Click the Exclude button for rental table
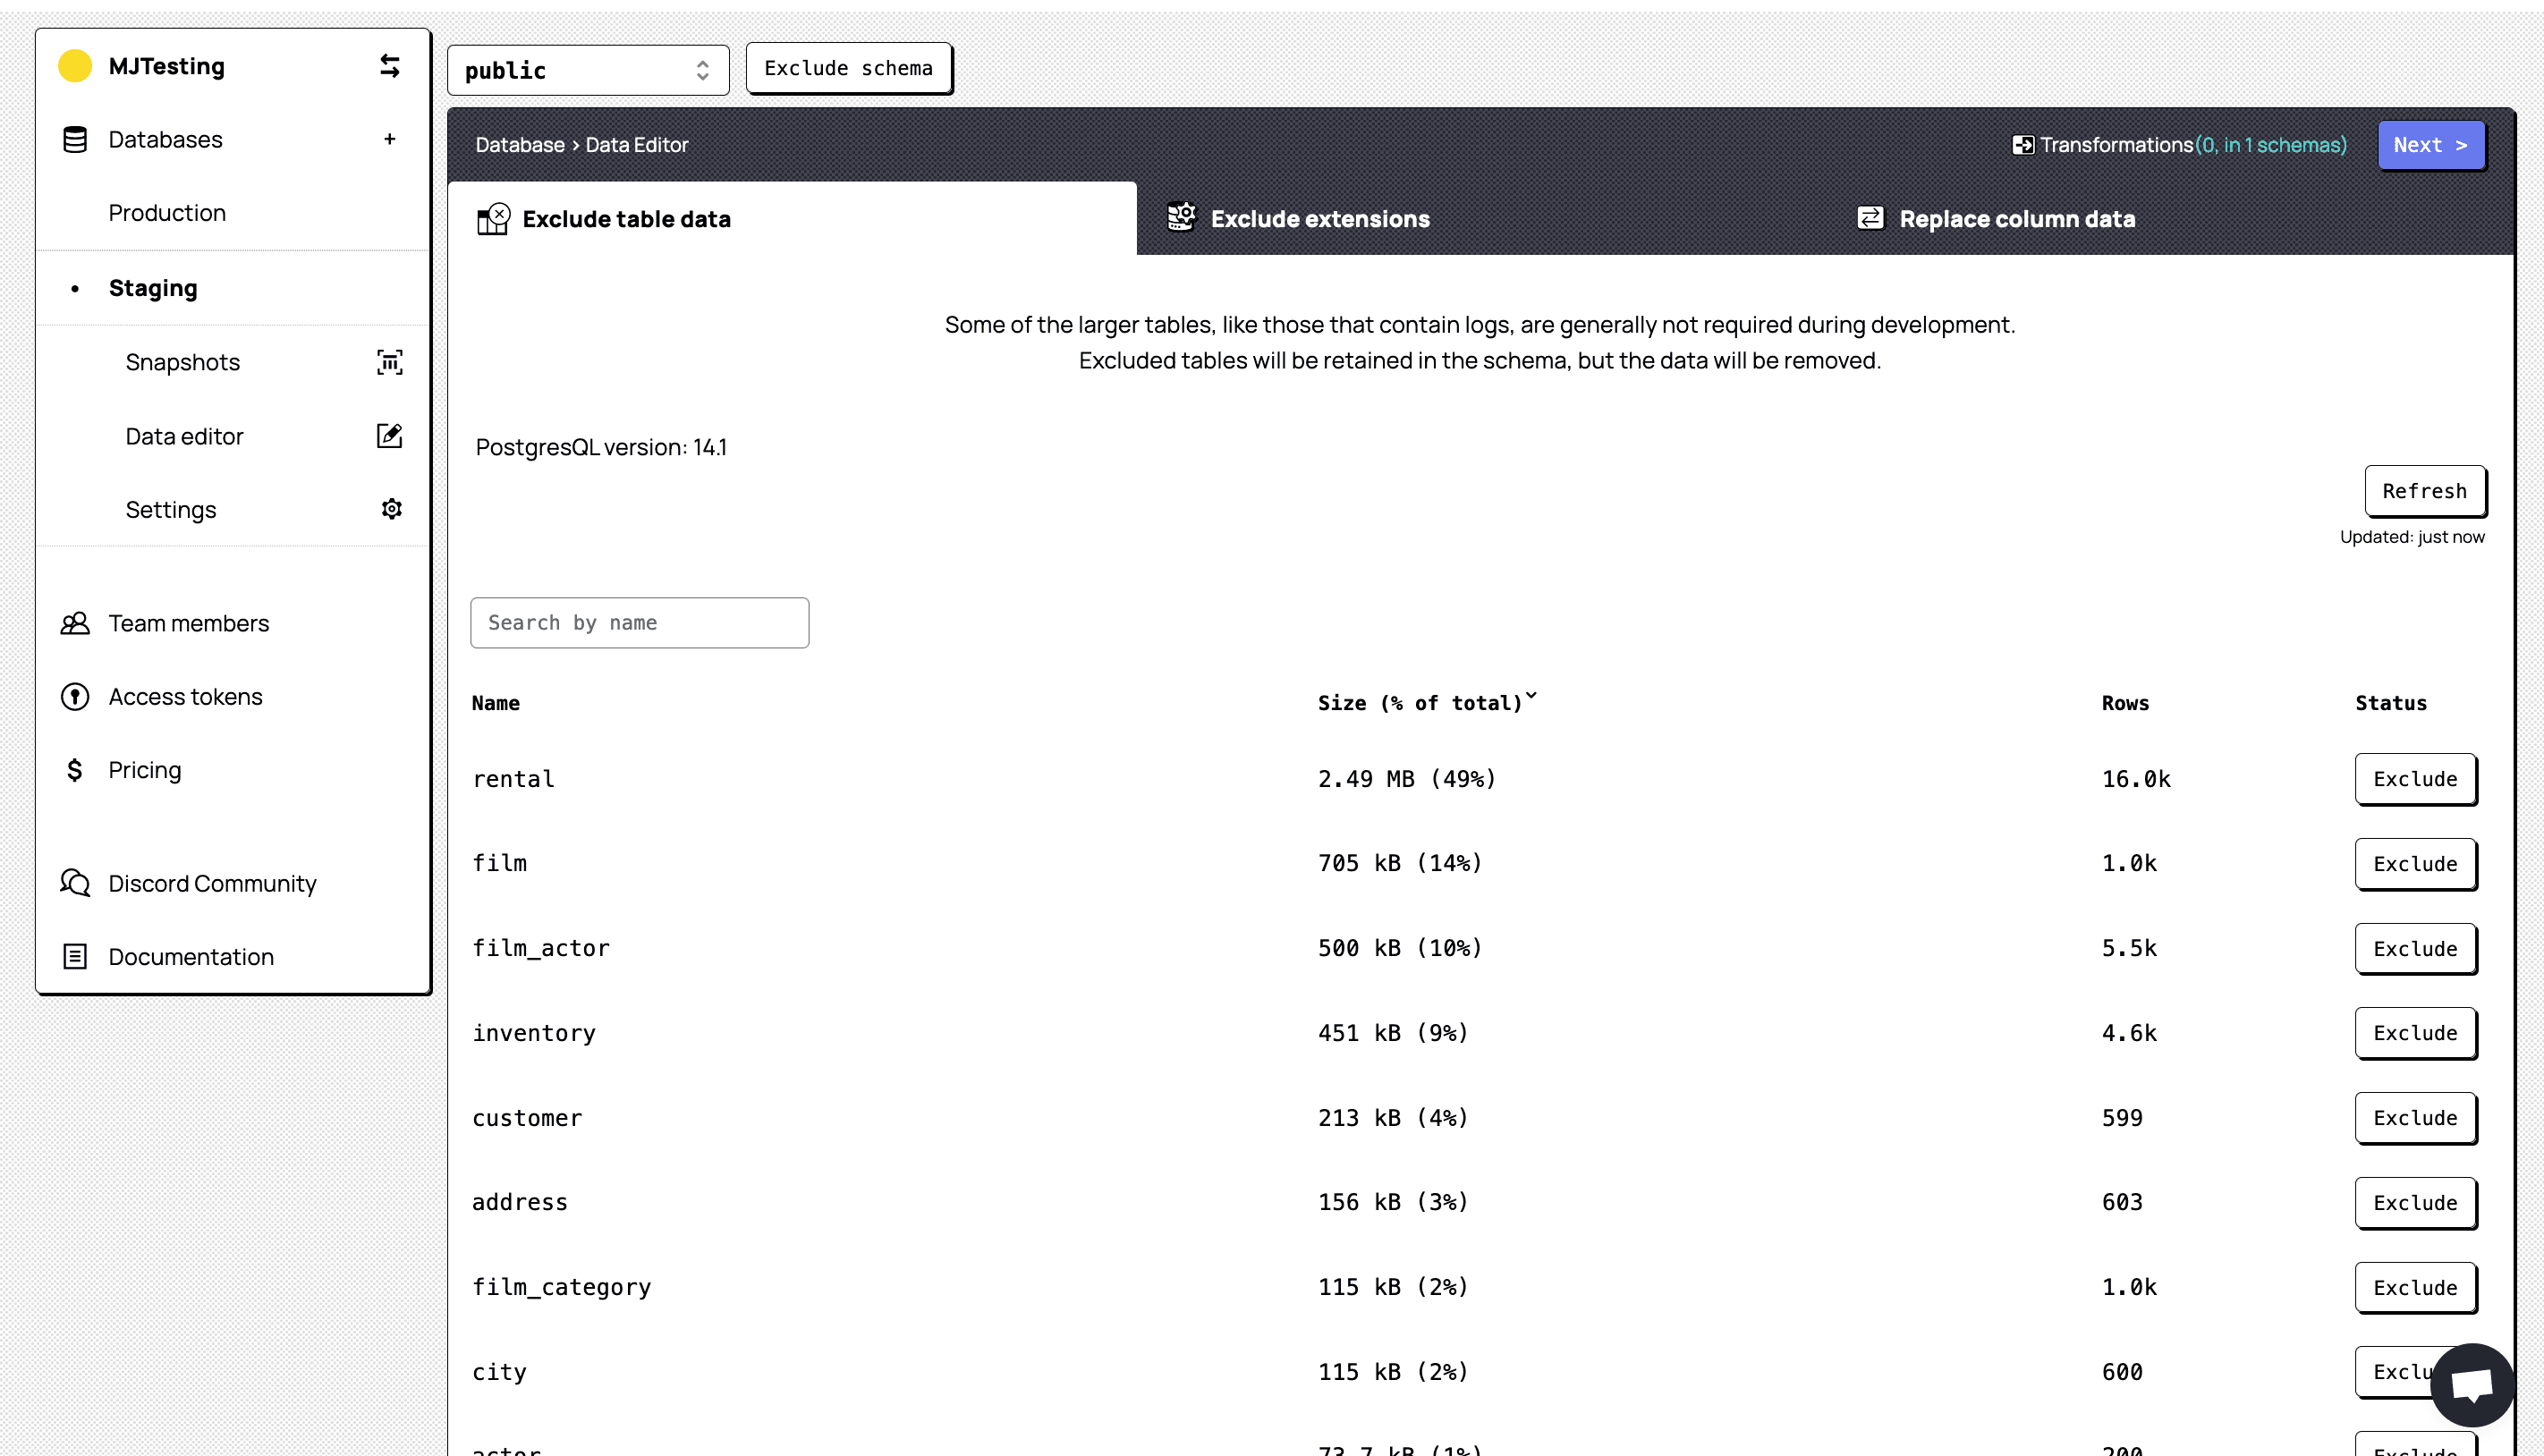The image size is (2544, 1456). coord(2414,778)
